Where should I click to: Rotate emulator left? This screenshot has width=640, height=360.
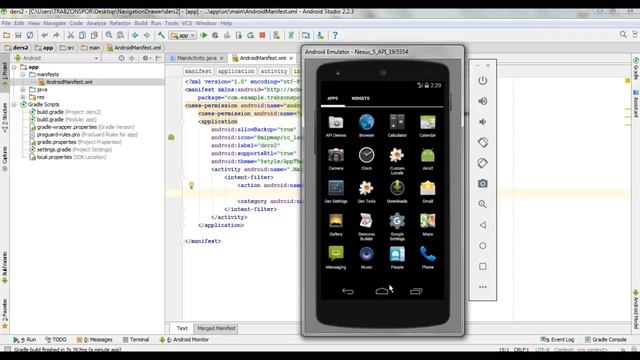tap(482, 142)
